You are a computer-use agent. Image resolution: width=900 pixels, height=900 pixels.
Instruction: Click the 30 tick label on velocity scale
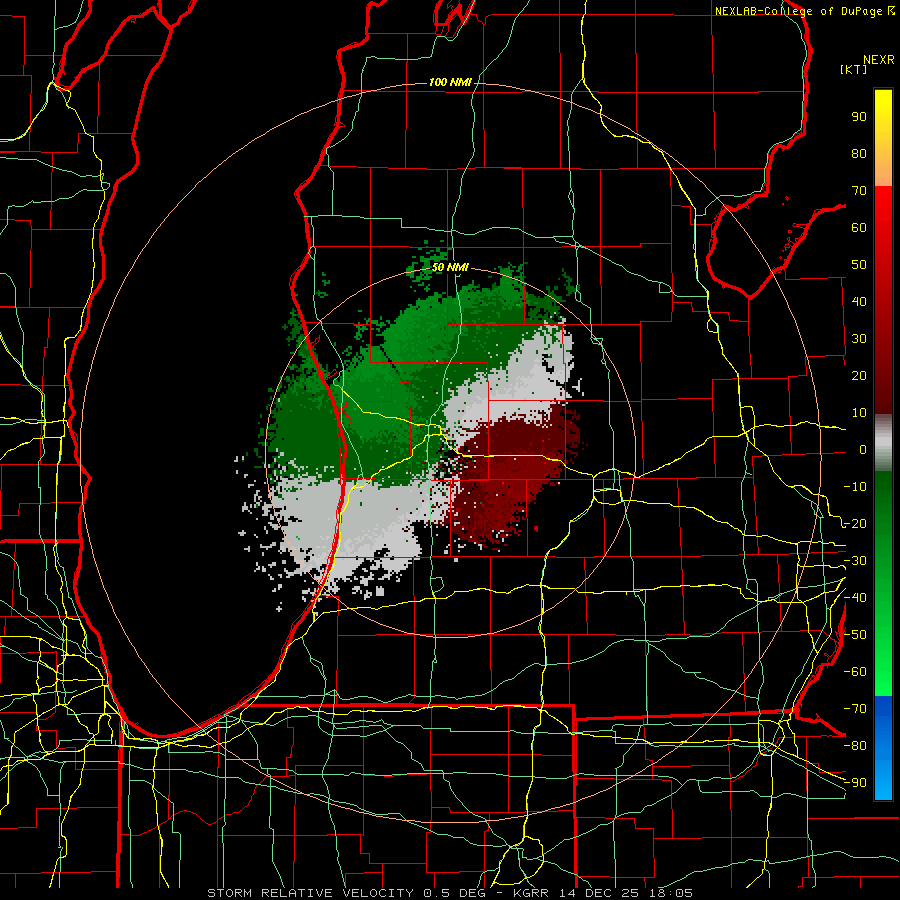859,339
